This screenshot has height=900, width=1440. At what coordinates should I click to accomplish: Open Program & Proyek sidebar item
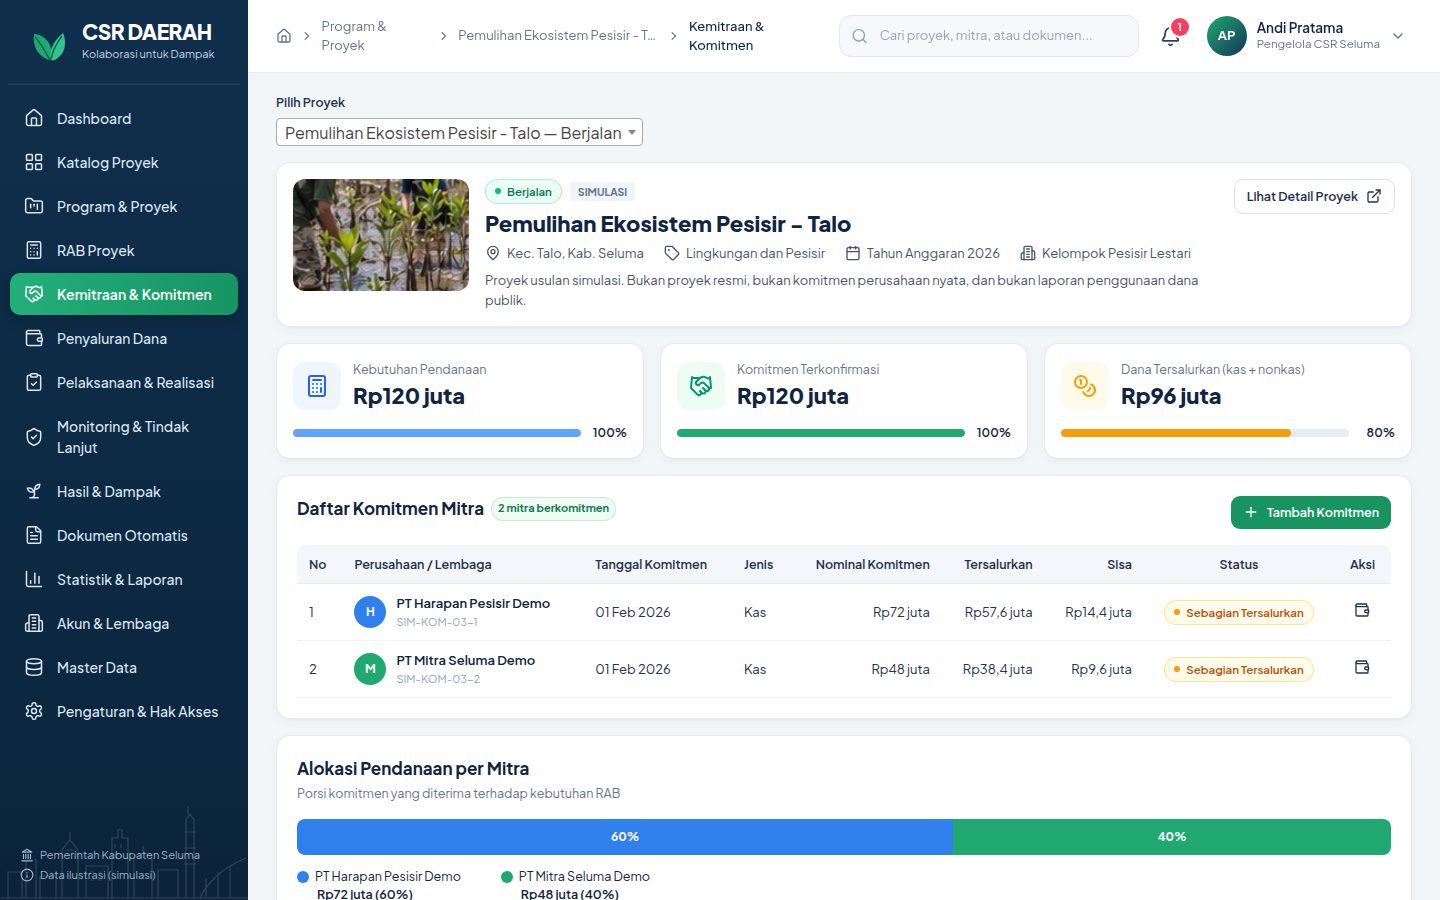(124, 206)
